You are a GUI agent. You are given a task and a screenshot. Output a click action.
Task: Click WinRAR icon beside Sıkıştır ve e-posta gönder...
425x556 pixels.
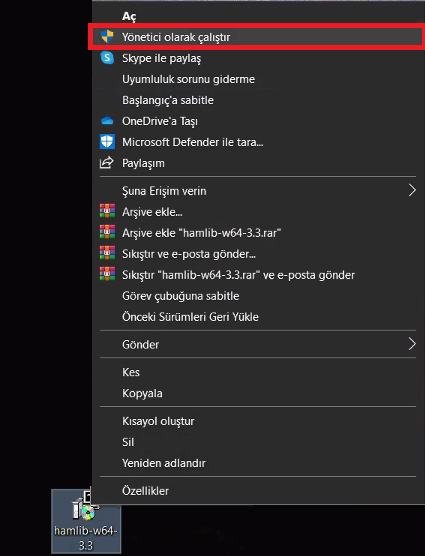[x=107, y=253]
